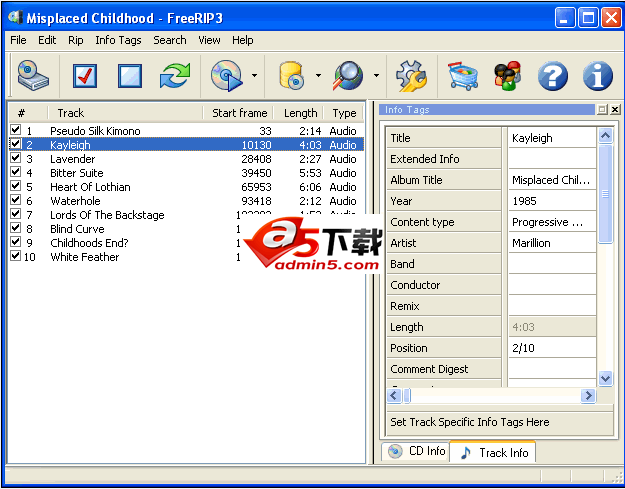Open the File menu
The width and height of the screenshot is (625, 489).
18,40
